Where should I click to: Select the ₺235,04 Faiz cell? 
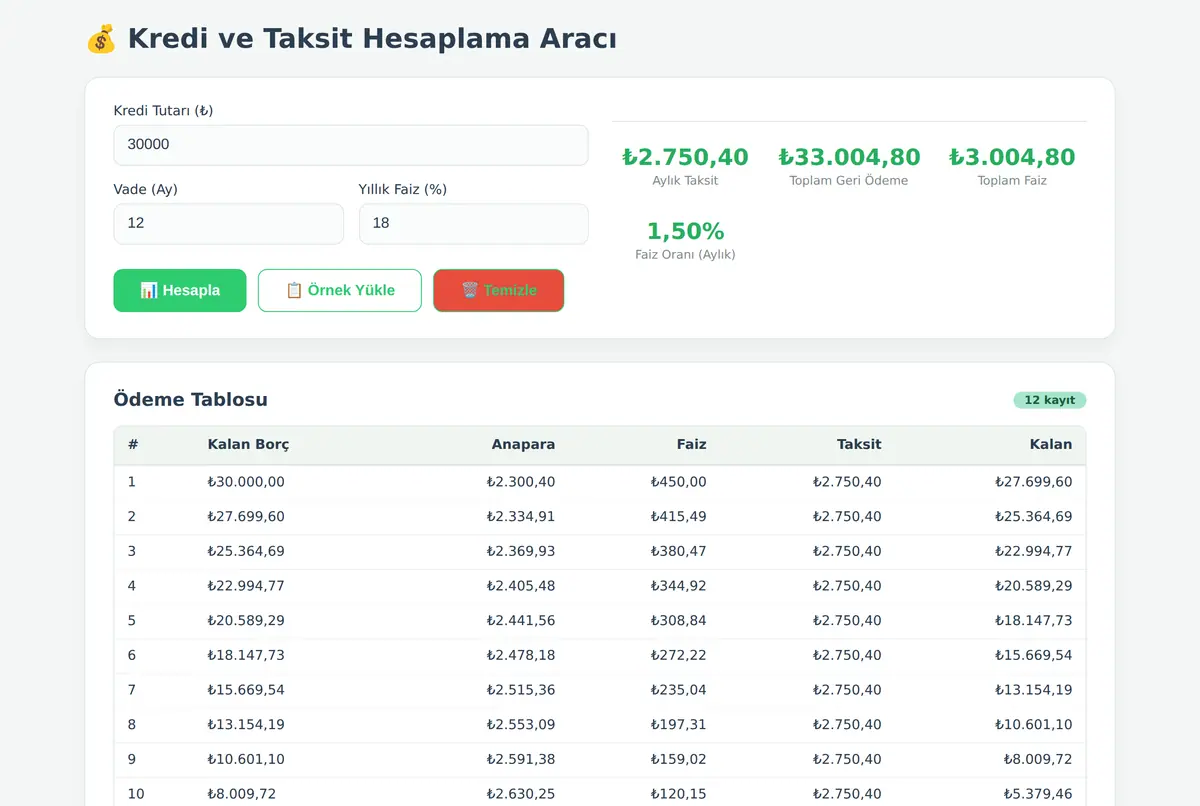coord(678,690)
